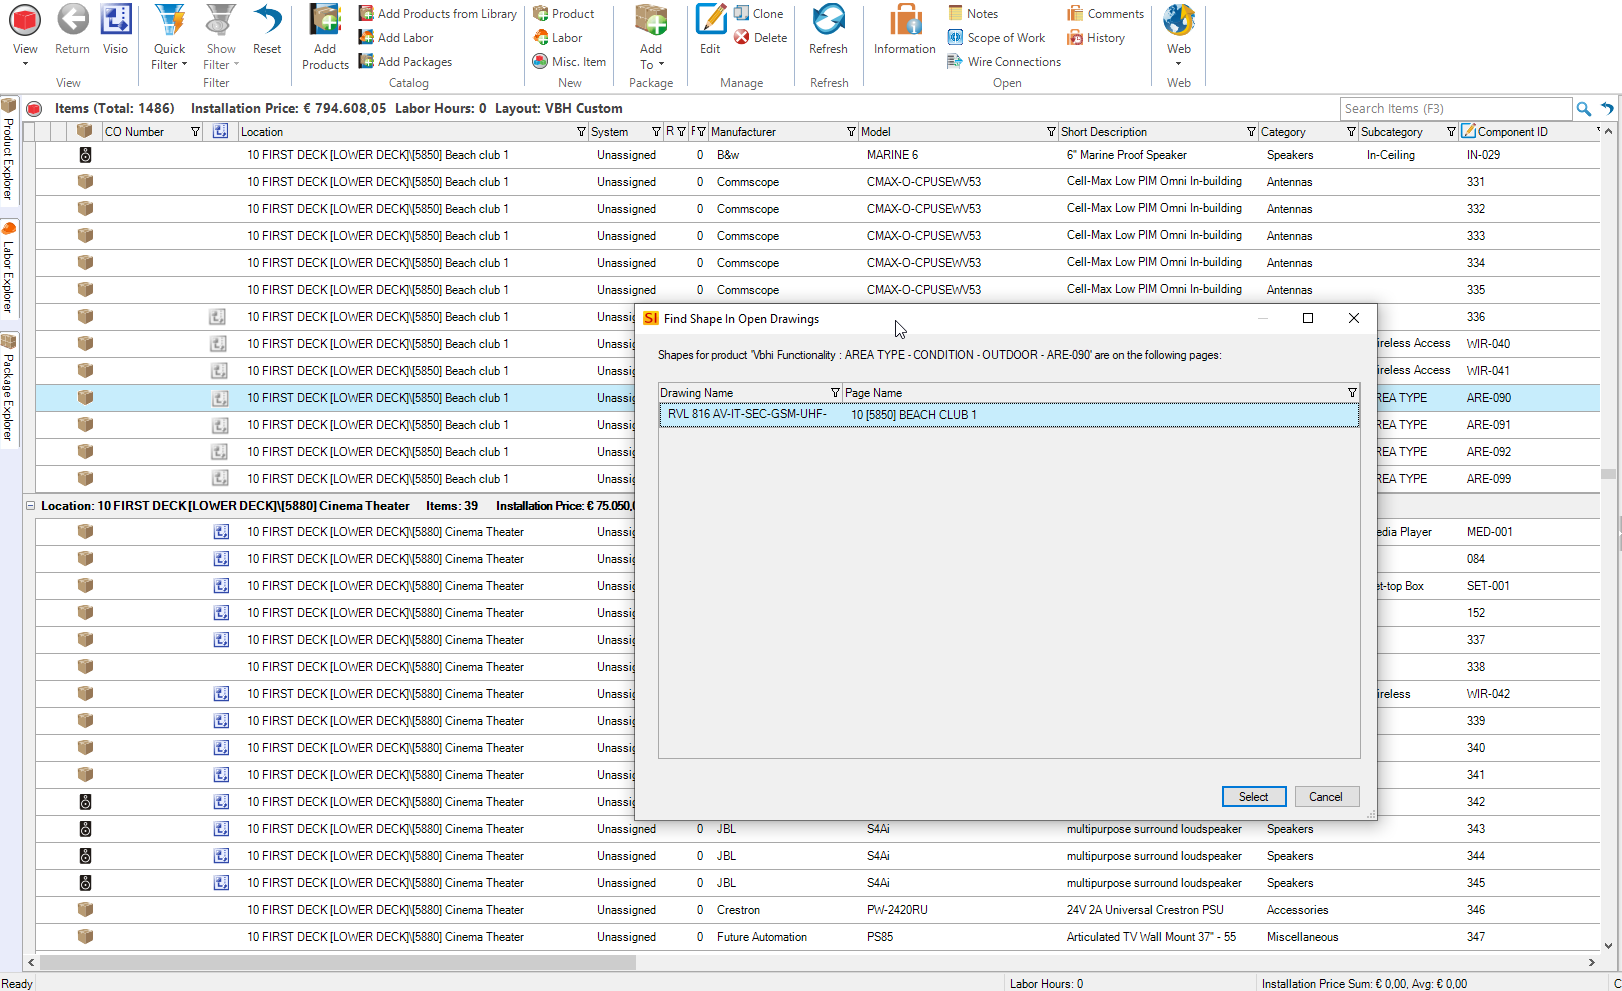Create a new Product

pyautogui.click(x=563, y=14)
